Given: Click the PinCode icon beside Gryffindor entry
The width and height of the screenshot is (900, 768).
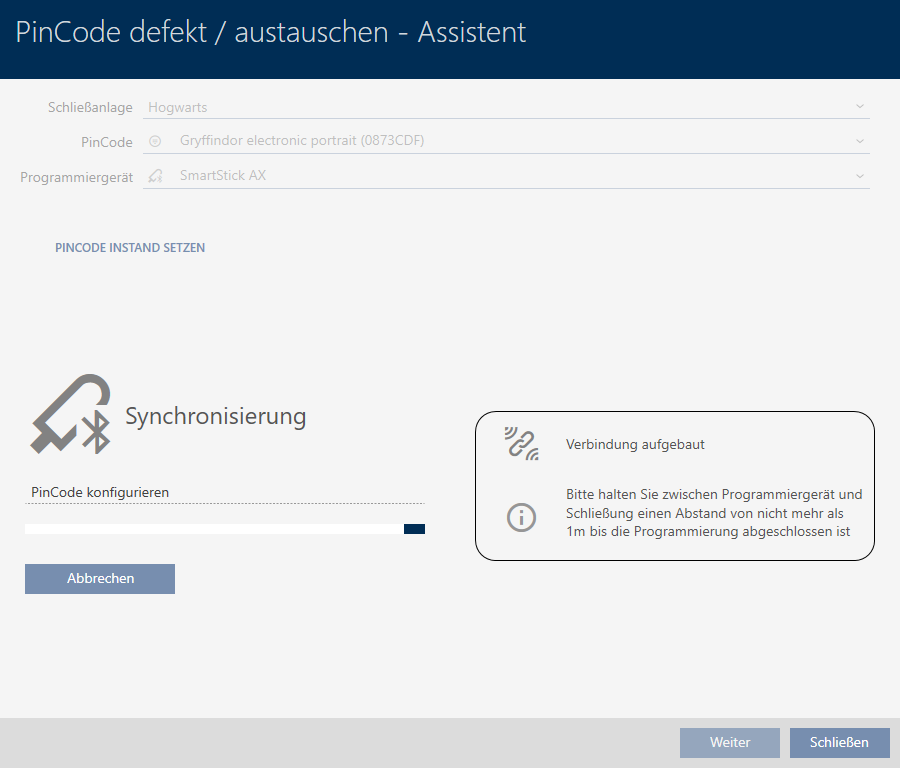Looking at the screenshot, I should [x=155, y=141].
